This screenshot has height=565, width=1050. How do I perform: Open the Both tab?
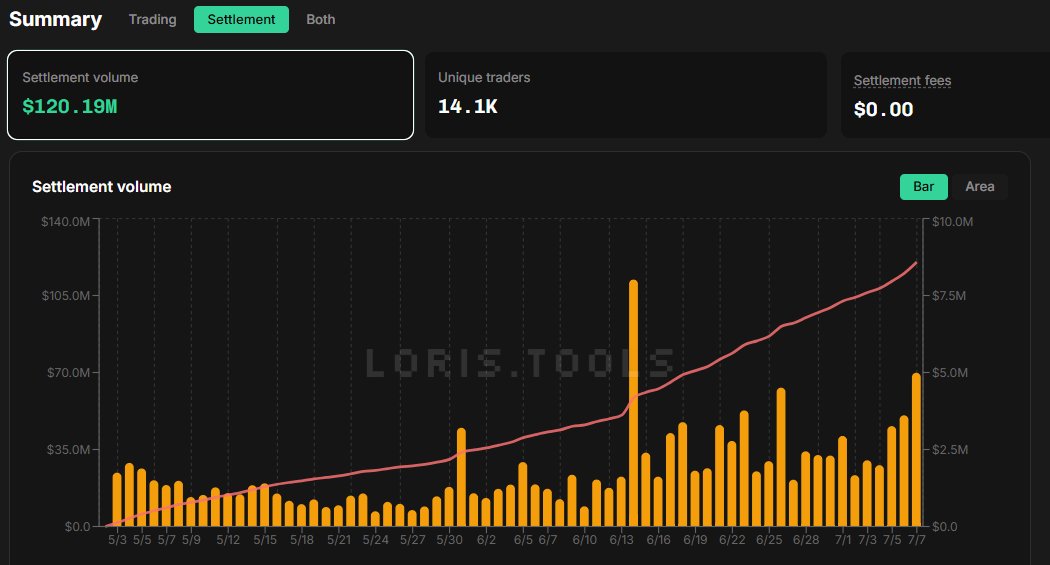point(321,19)
